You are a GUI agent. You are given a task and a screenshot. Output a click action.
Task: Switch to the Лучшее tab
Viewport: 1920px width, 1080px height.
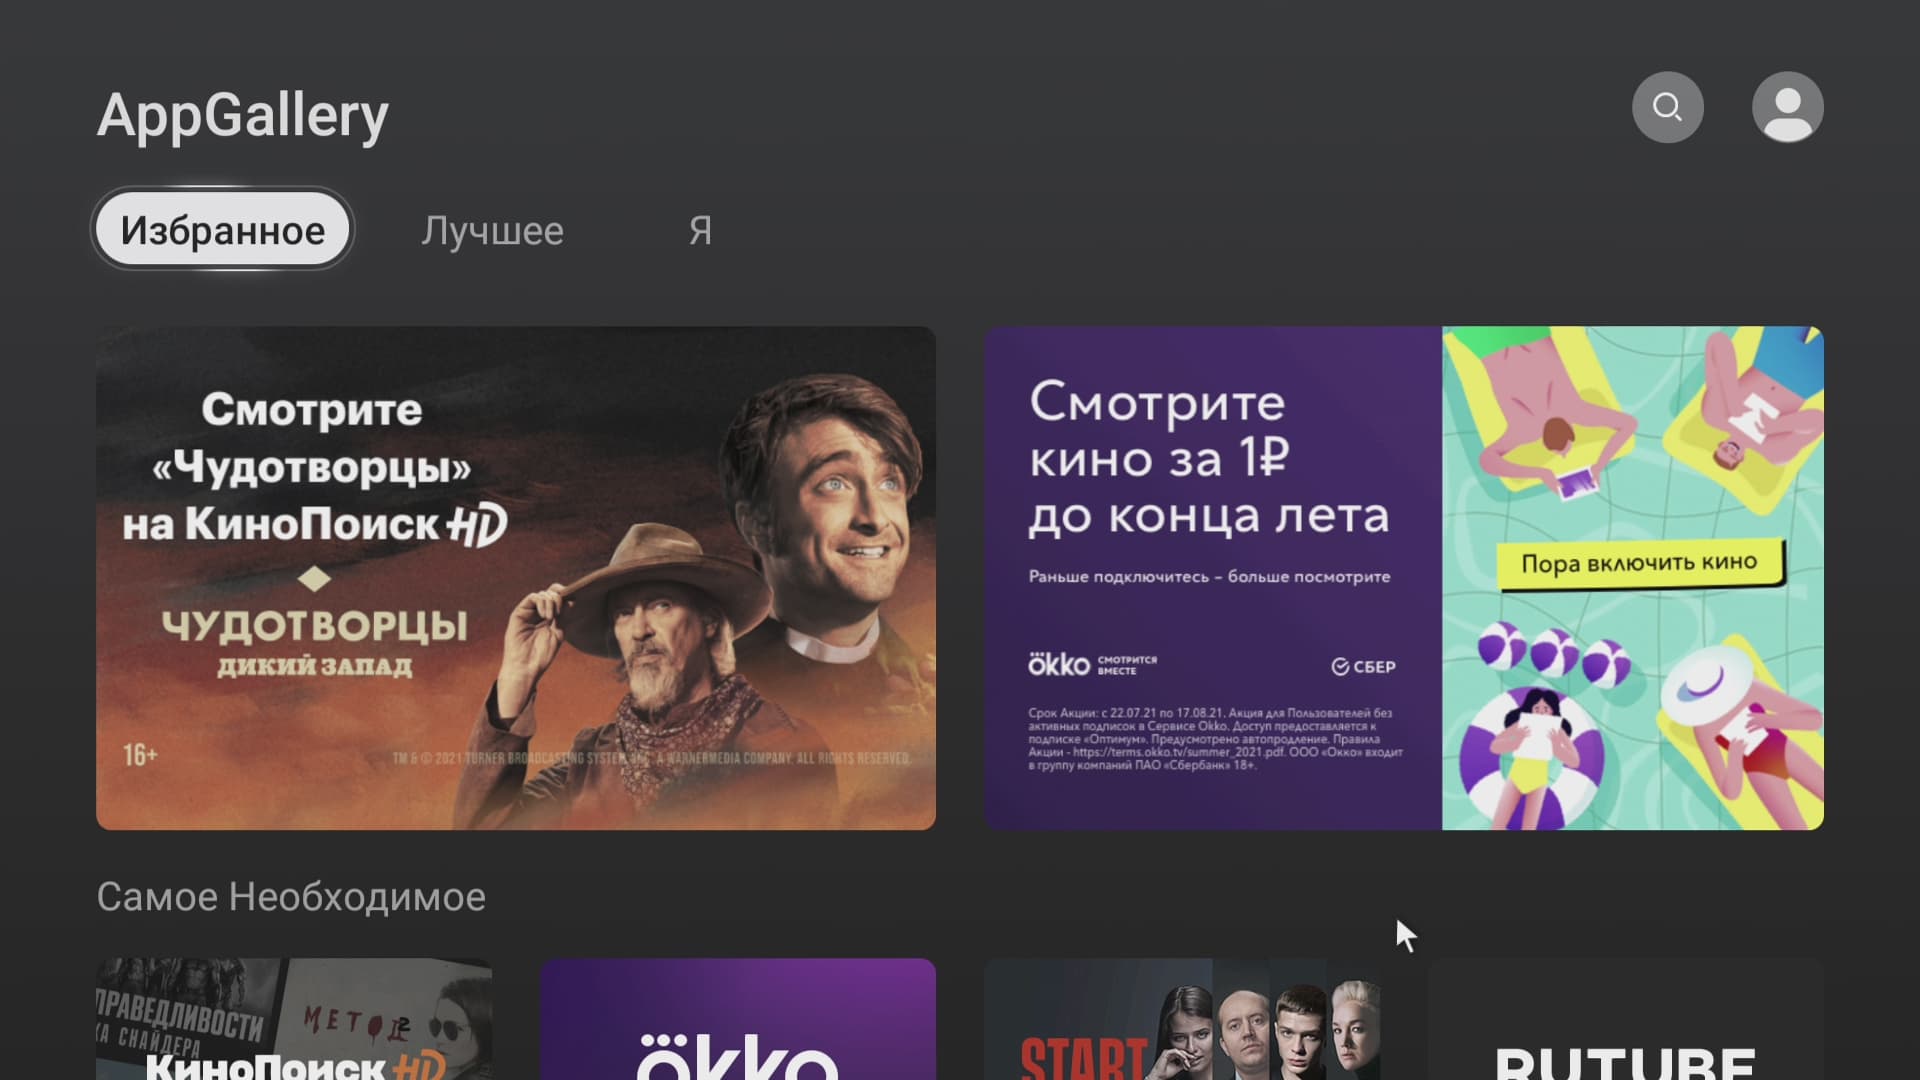click(x=492, y=231)
